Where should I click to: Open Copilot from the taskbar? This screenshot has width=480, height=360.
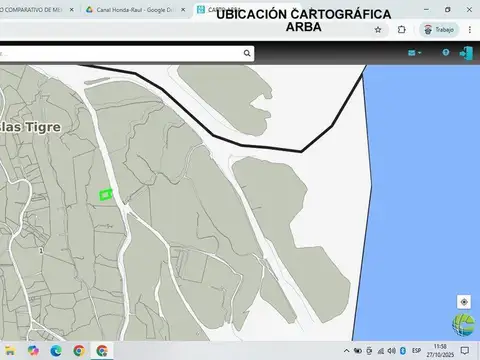pyautogui.click(x=33, y=351)
